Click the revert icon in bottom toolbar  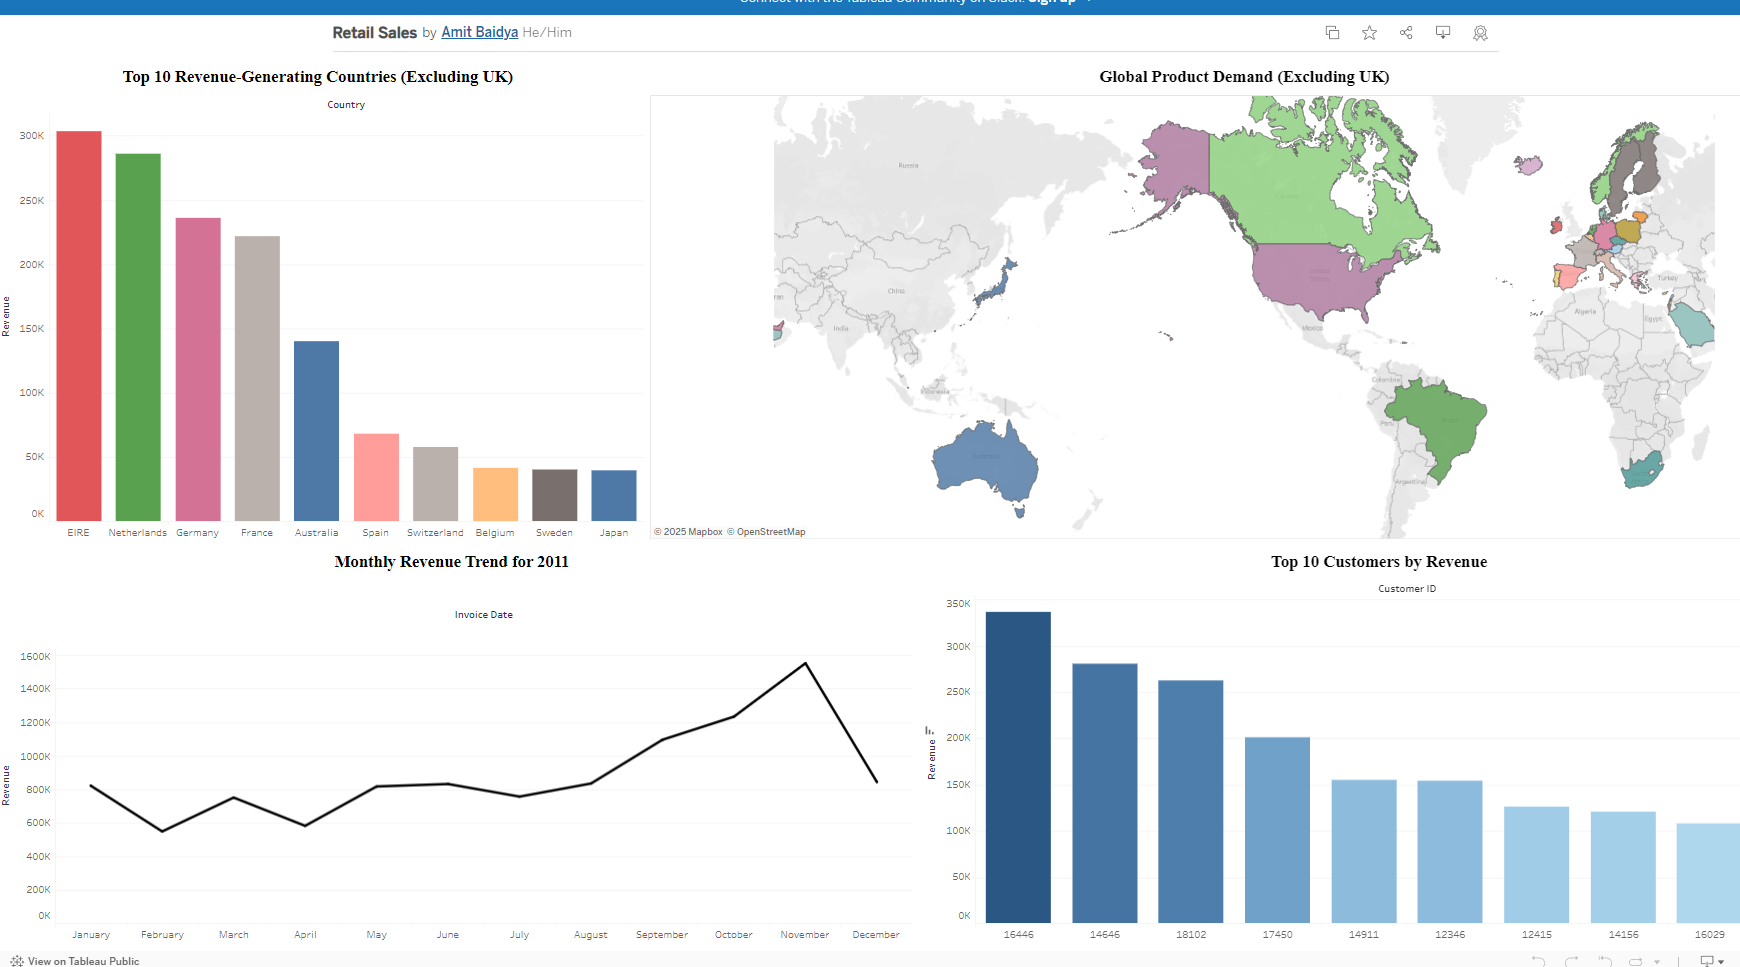tap(1605, 961)
